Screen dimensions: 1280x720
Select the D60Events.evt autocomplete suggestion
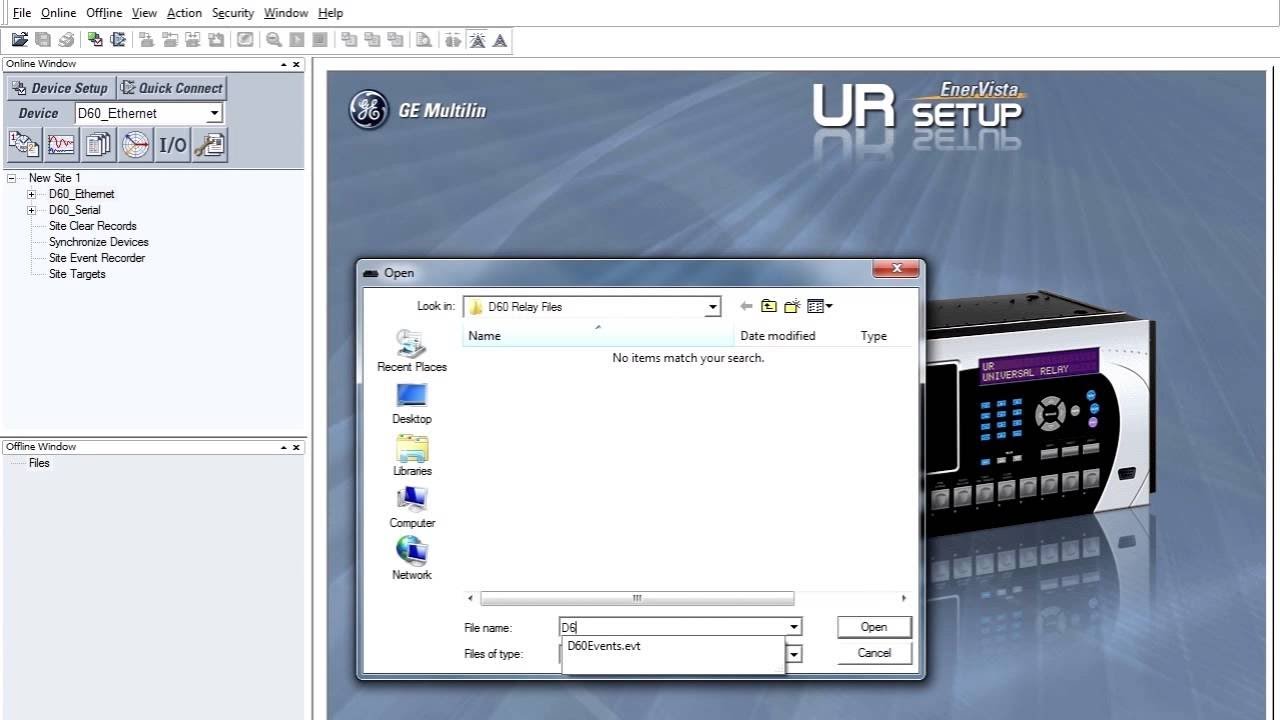click(x=604, y=646)
